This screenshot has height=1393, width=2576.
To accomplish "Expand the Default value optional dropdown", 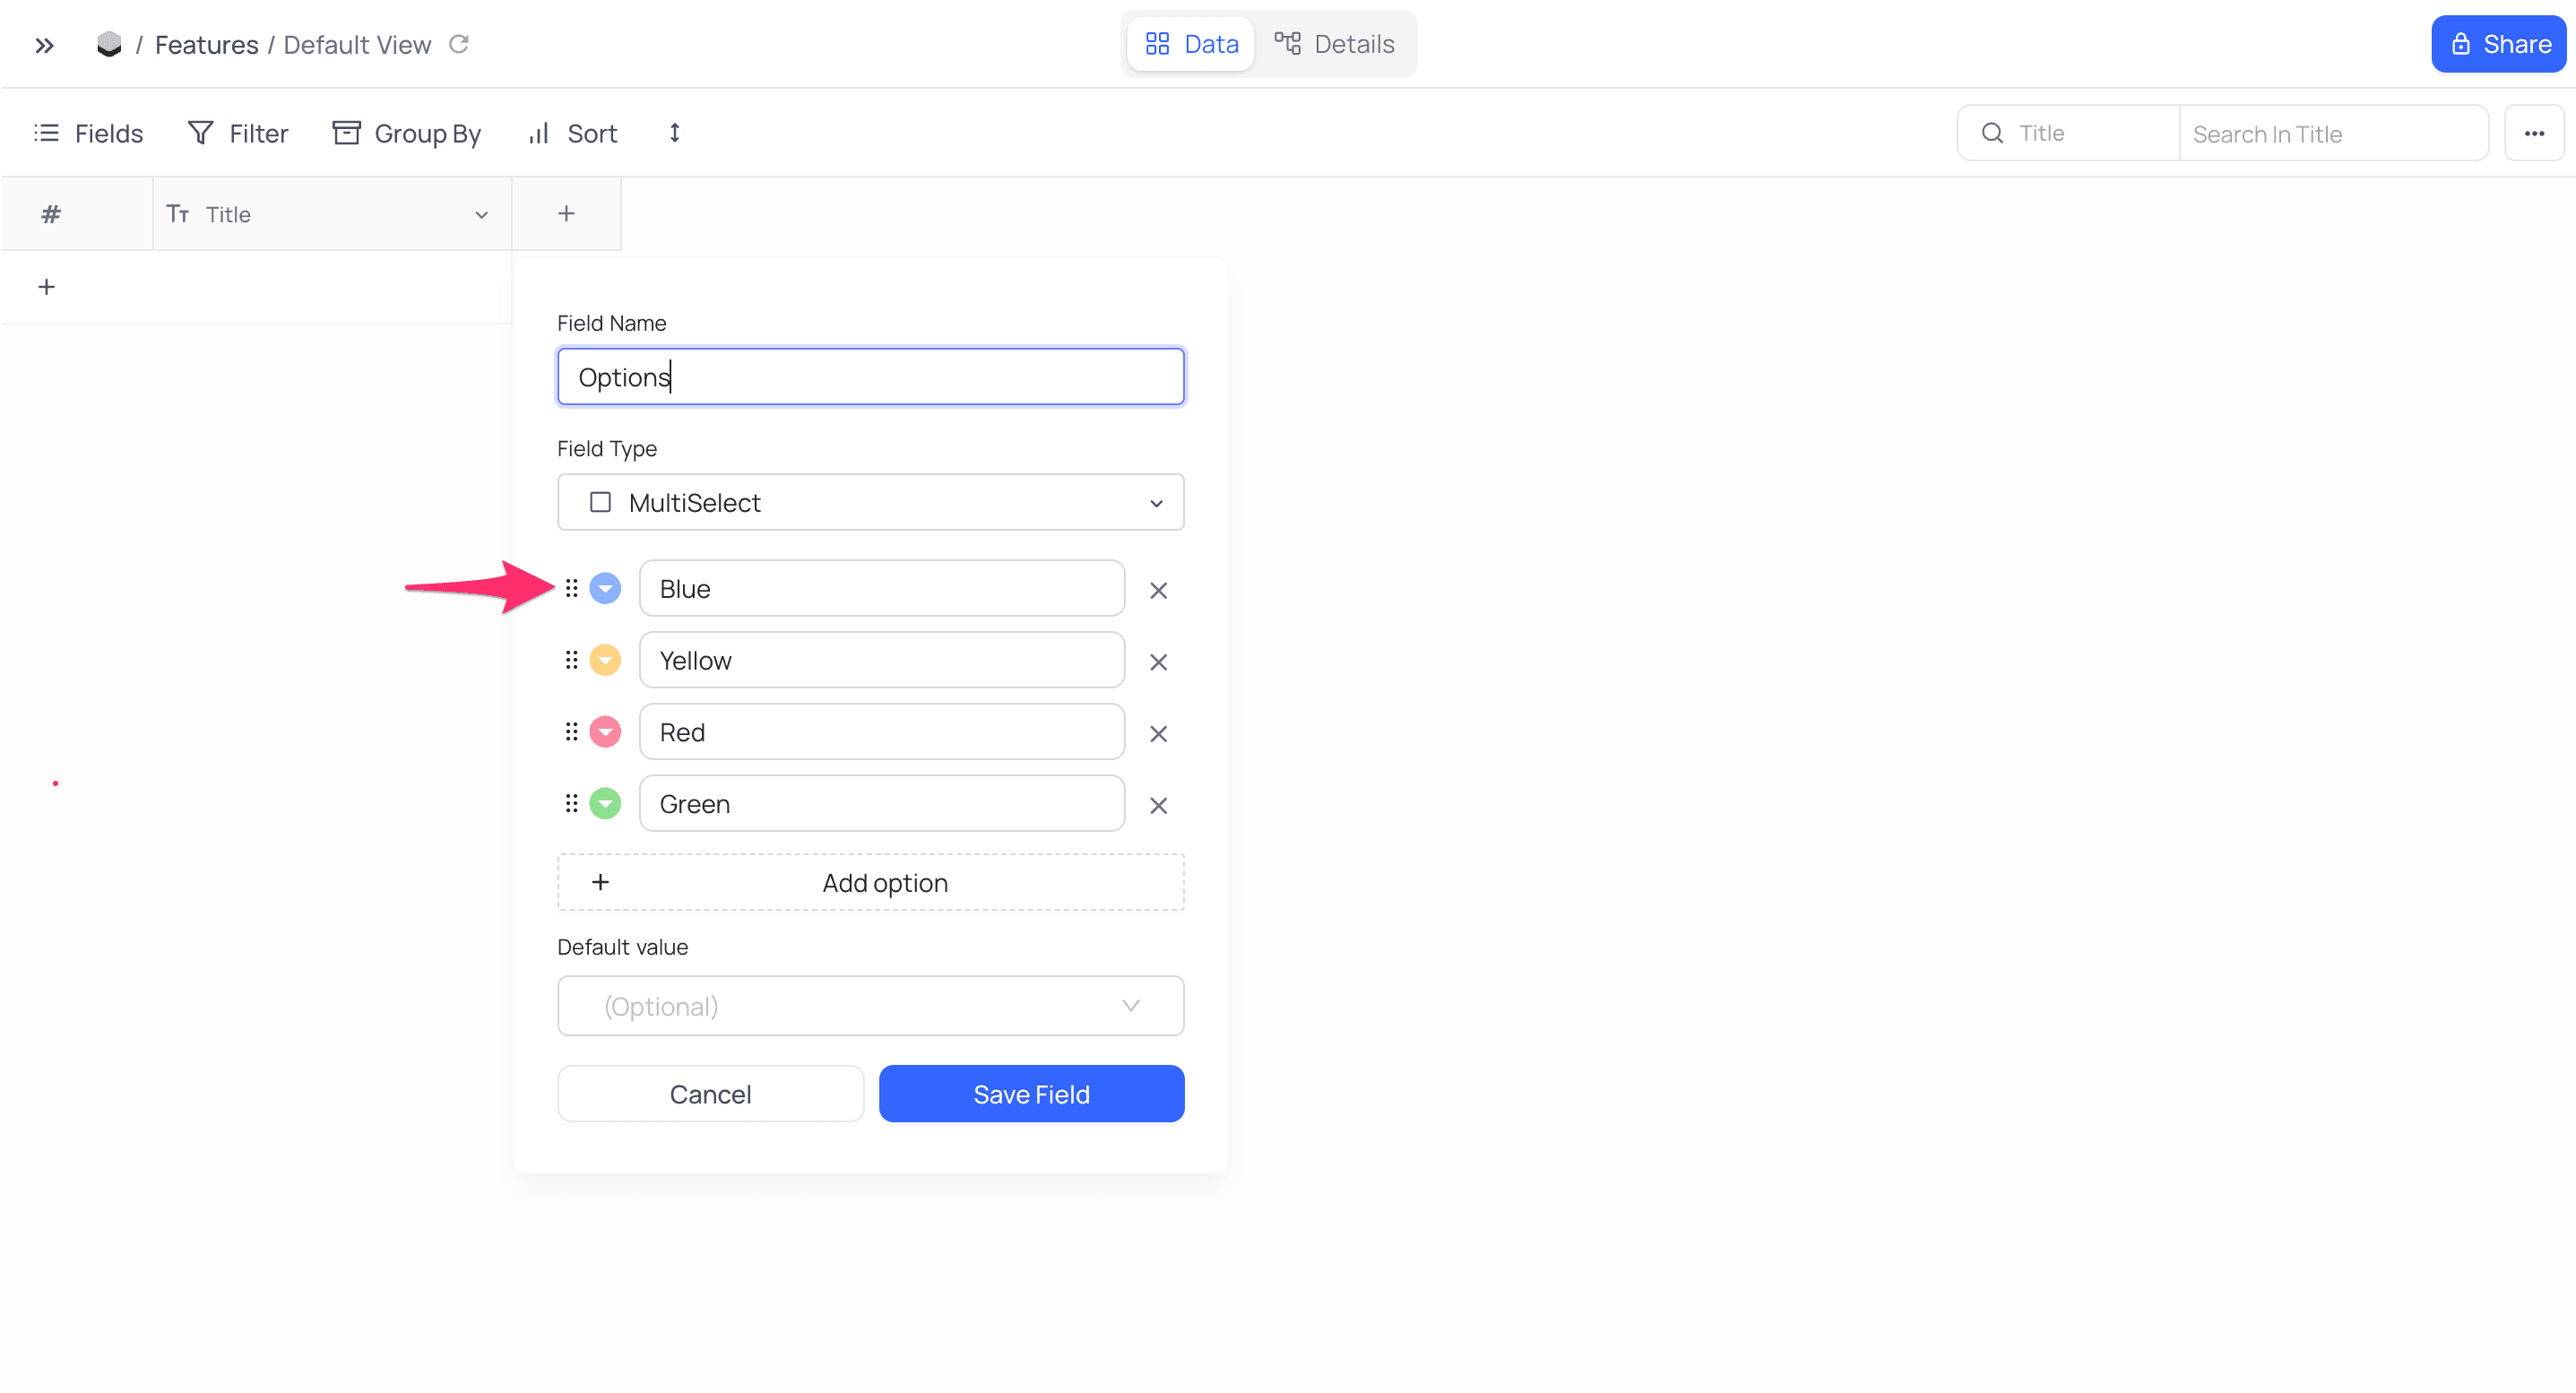I will [x=870, y=1006].
